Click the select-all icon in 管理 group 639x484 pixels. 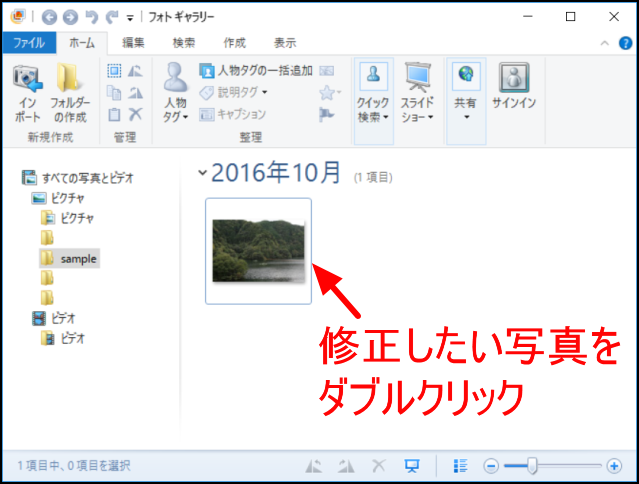pos(114,71)
